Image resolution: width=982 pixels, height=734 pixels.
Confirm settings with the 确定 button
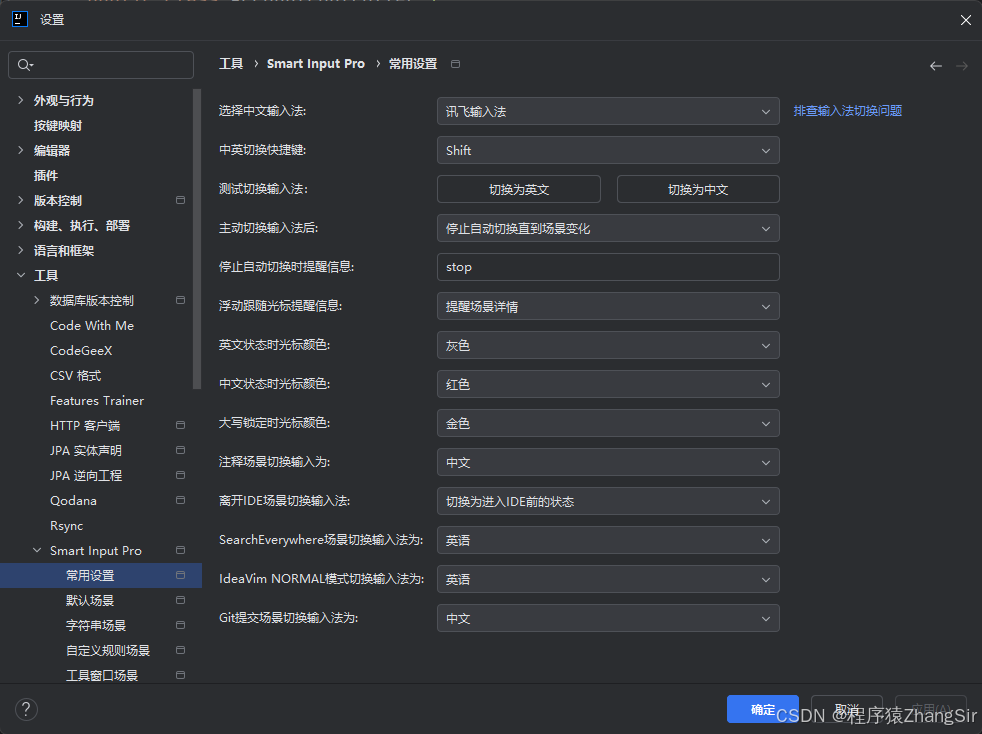point(762,709)
